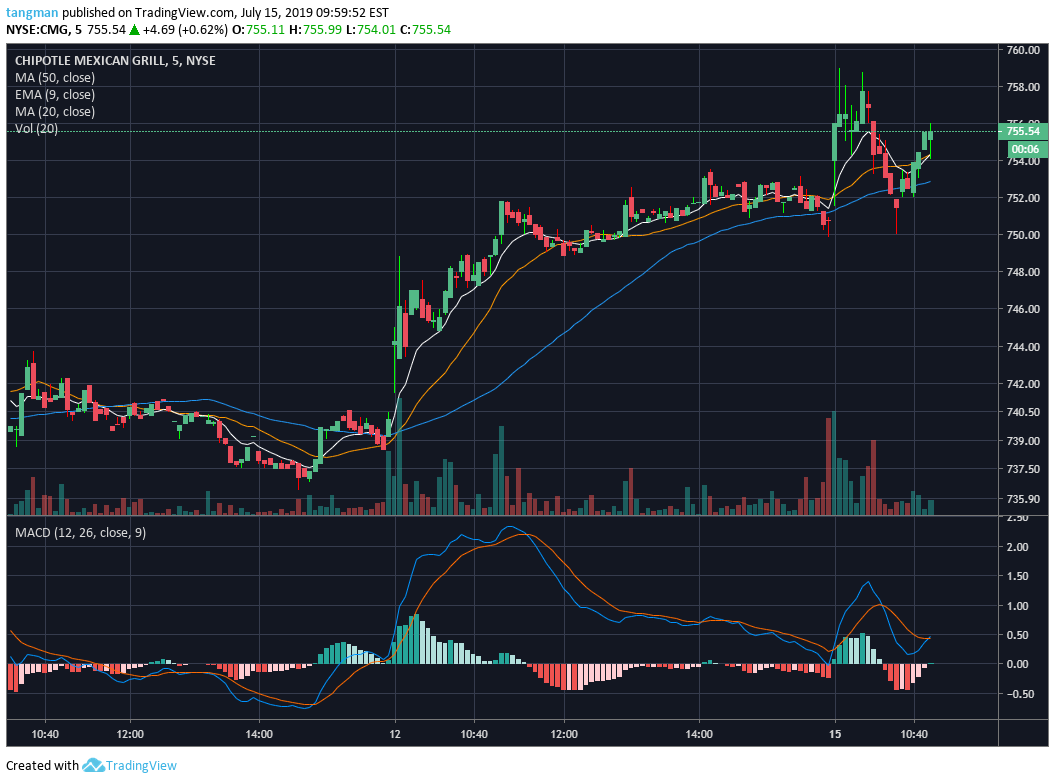The image size is (1055, 783).
Task: Click the 760.00 price axis label
Action: coord(1023,50)
